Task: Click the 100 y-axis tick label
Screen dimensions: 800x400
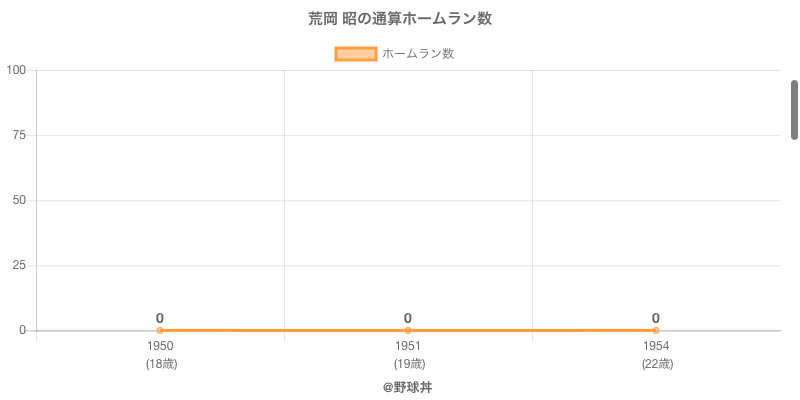Action: (x=16, y=70)
